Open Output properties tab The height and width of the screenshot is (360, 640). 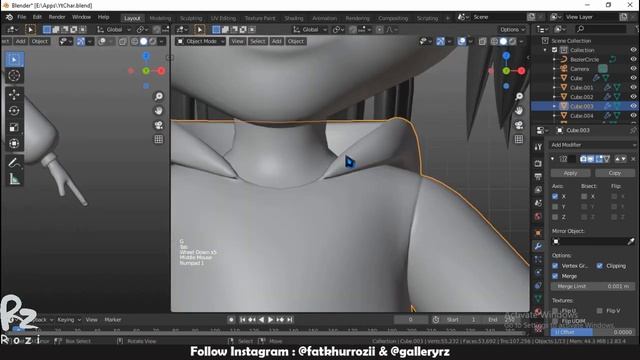[538, 177]
